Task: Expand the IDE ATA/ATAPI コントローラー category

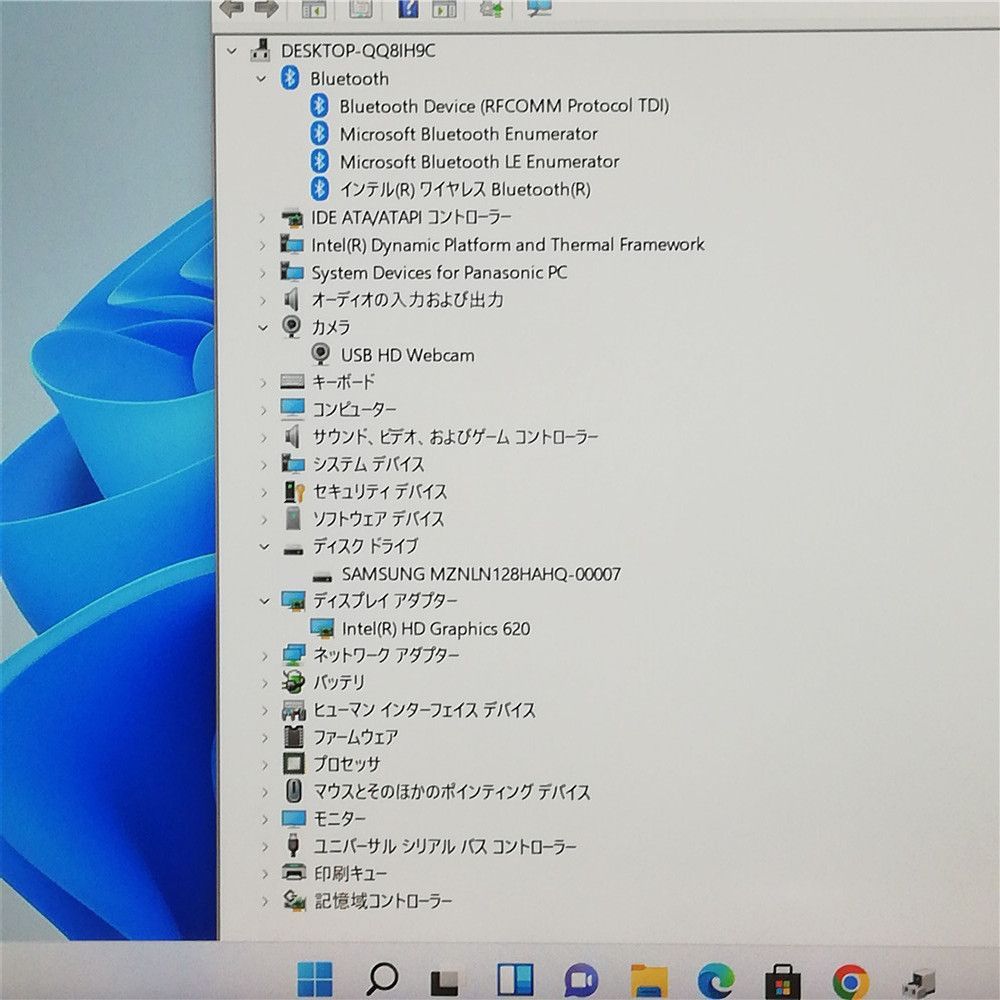Action: (262, 217)
